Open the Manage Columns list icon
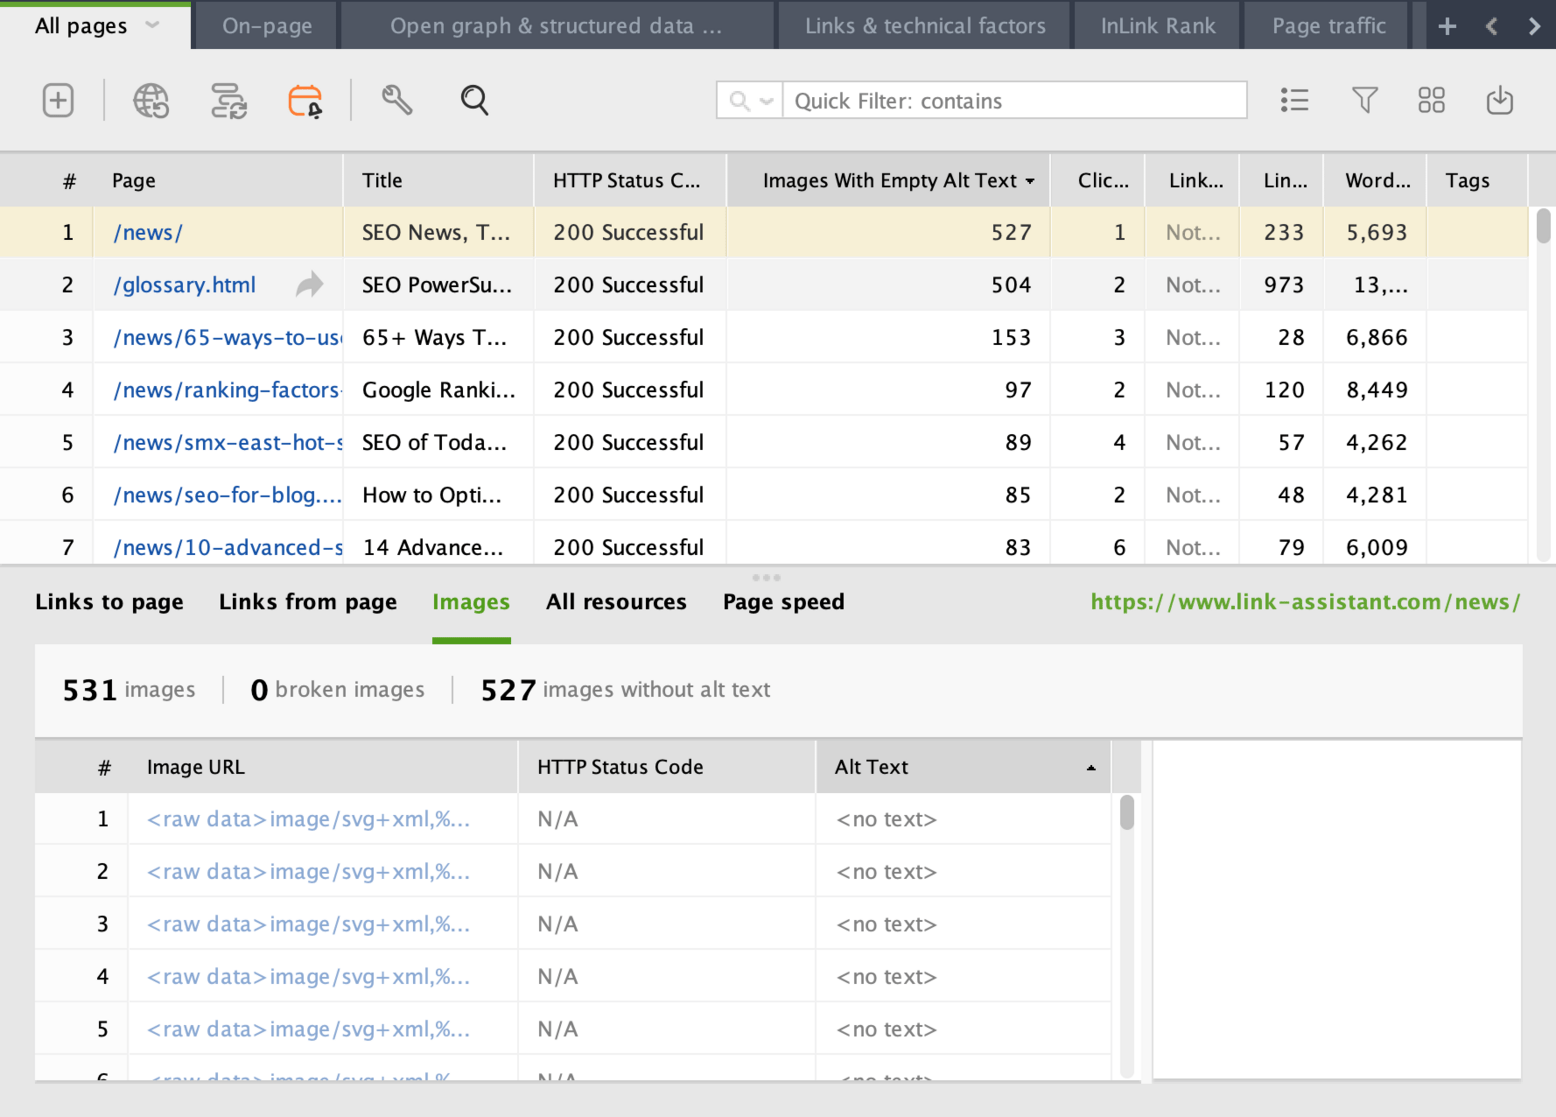 (x=1294, y=100)
